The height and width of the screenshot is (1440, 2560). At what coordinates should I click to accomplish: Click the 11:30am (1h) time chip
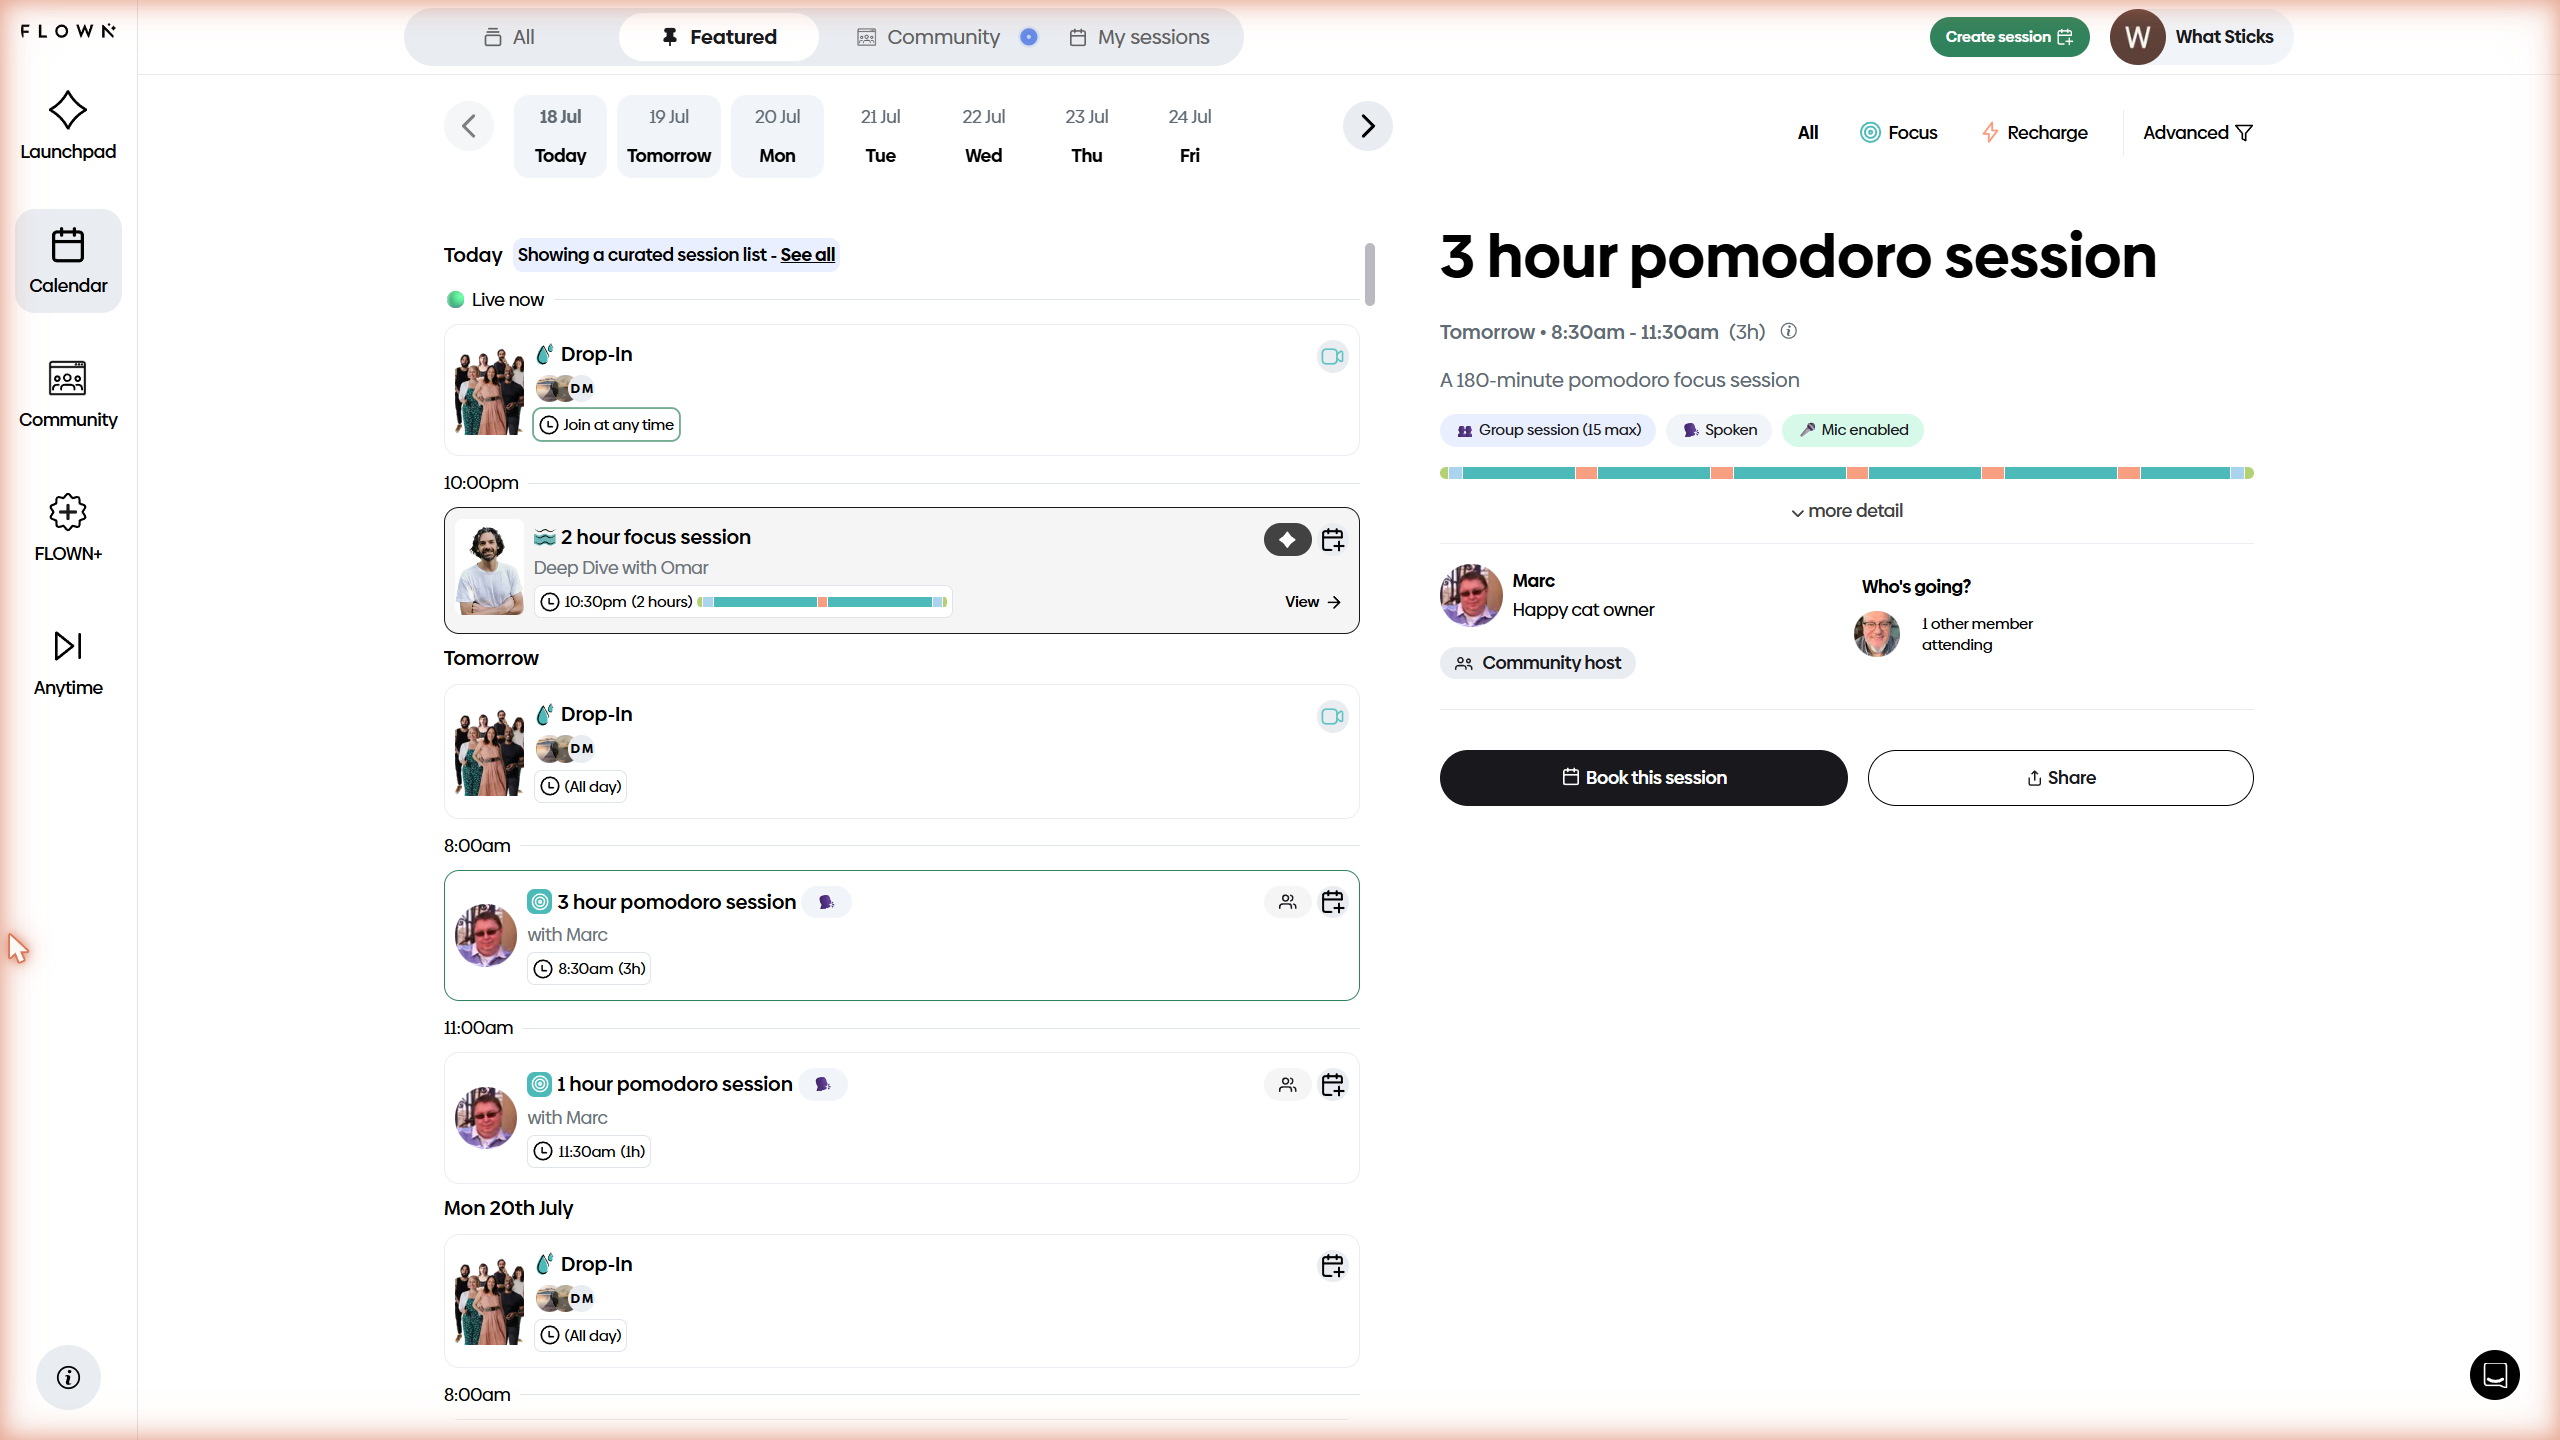point(589,1152)
